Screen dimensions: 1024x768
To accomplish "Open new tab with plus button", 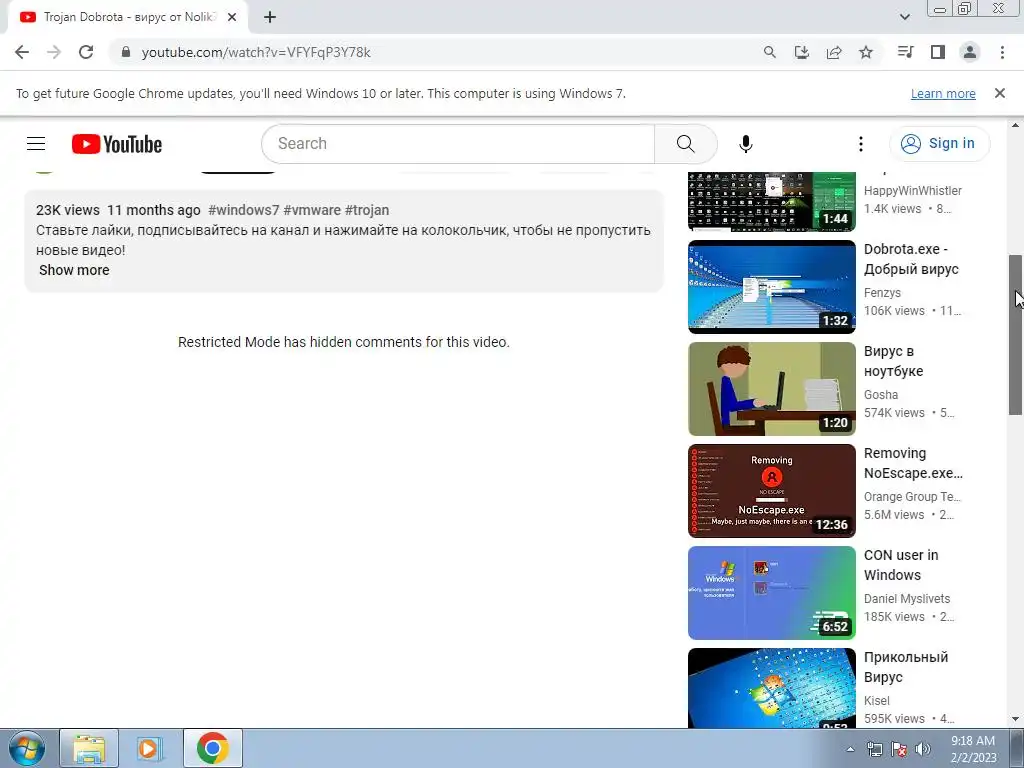I will coord(270,18).
